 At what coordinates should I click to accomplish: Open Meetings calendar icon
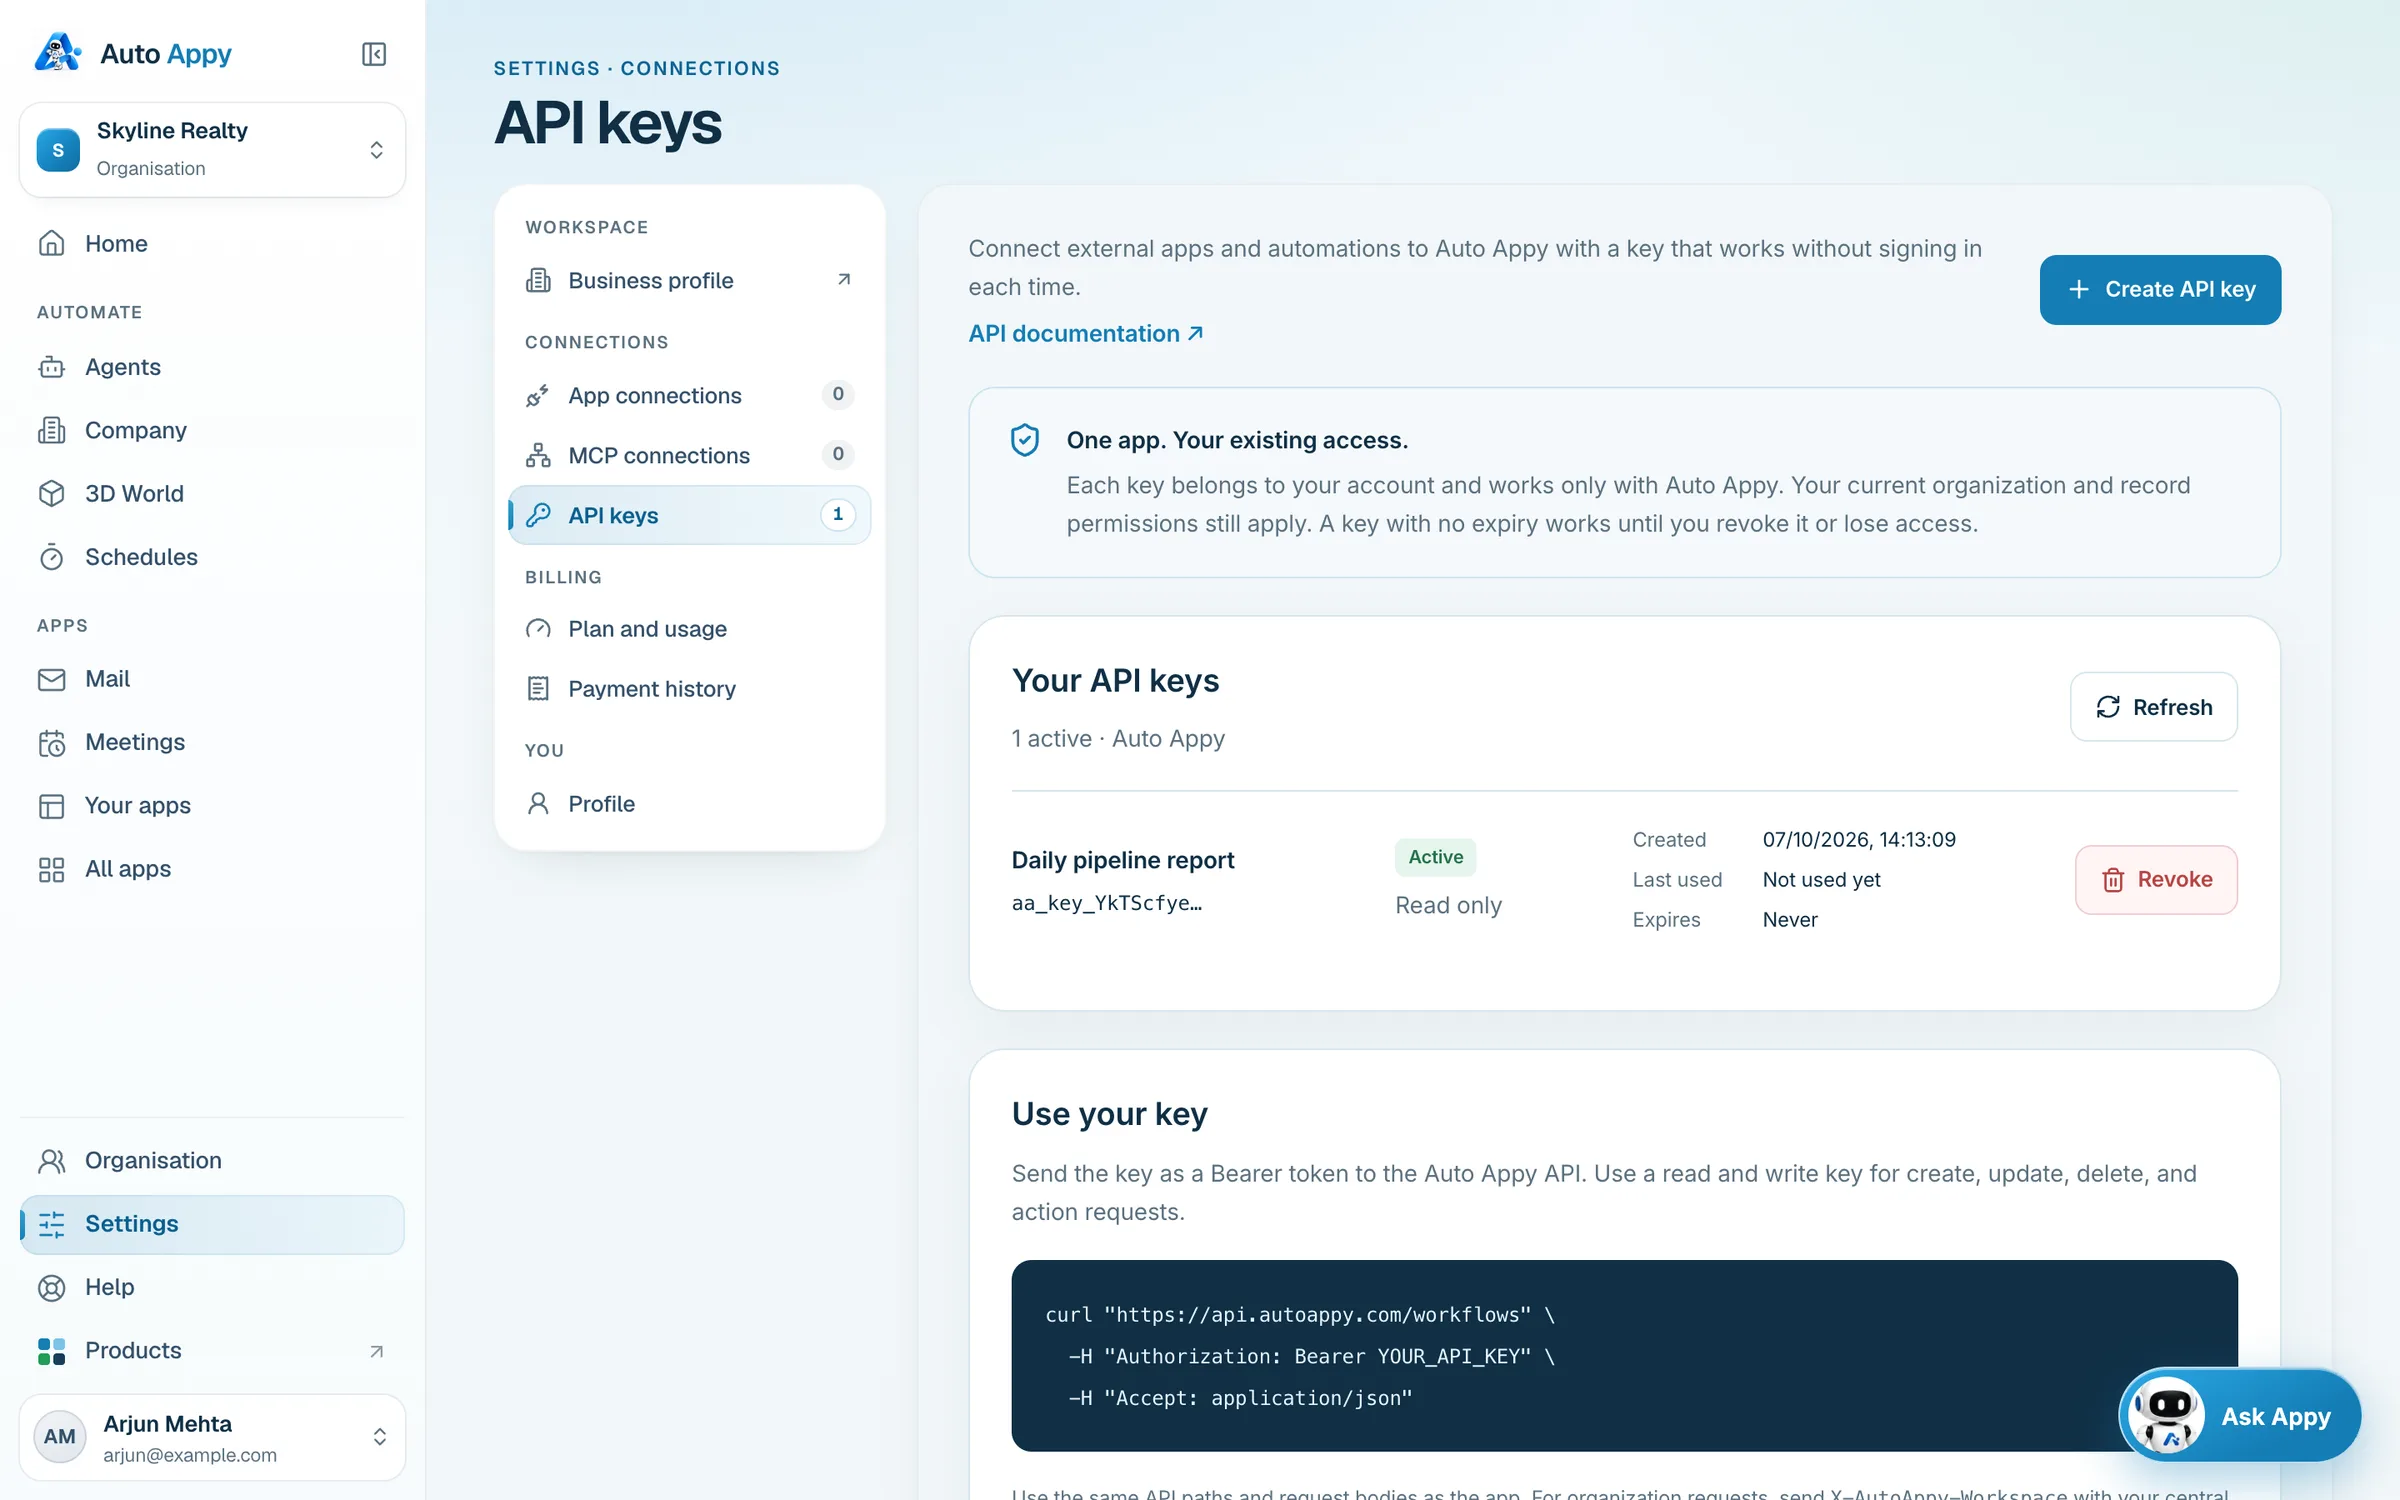coord(52,743)
